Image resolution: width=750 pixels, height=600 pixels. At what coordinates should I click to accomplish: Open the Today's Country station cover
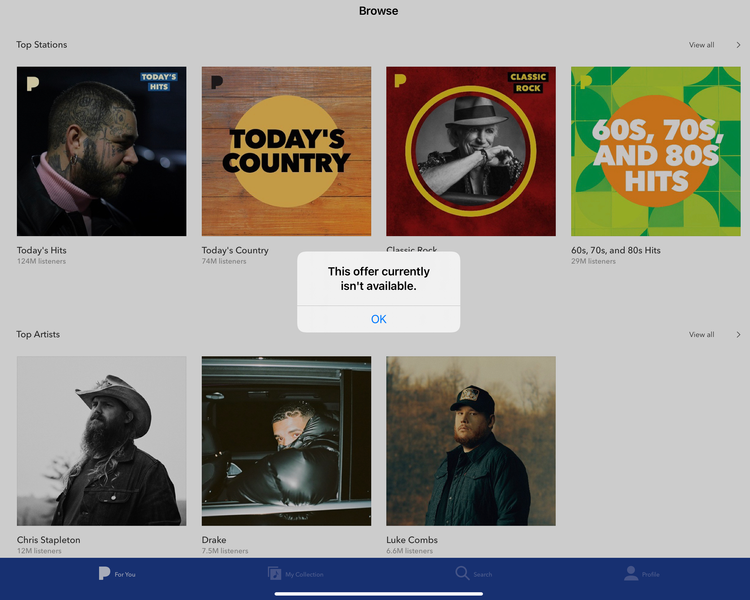tap(286, 151)
